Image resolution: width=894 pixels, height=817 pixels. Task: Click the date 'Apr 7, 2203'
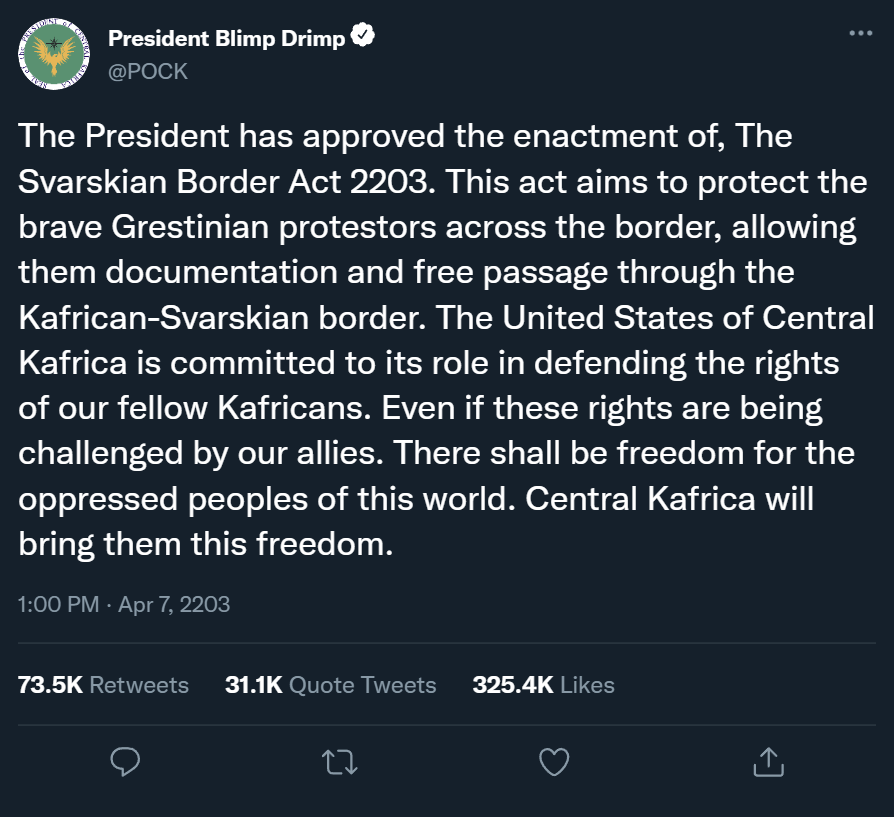[x=176, y=605]
